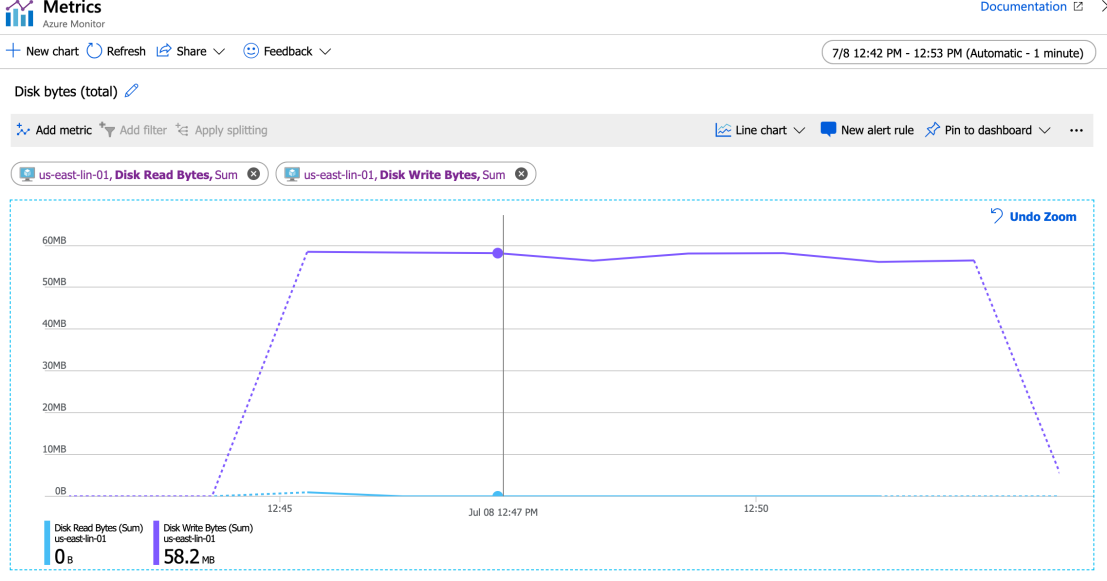
Task: Open the Documentation link
Action: click(x=1031, y=7)
